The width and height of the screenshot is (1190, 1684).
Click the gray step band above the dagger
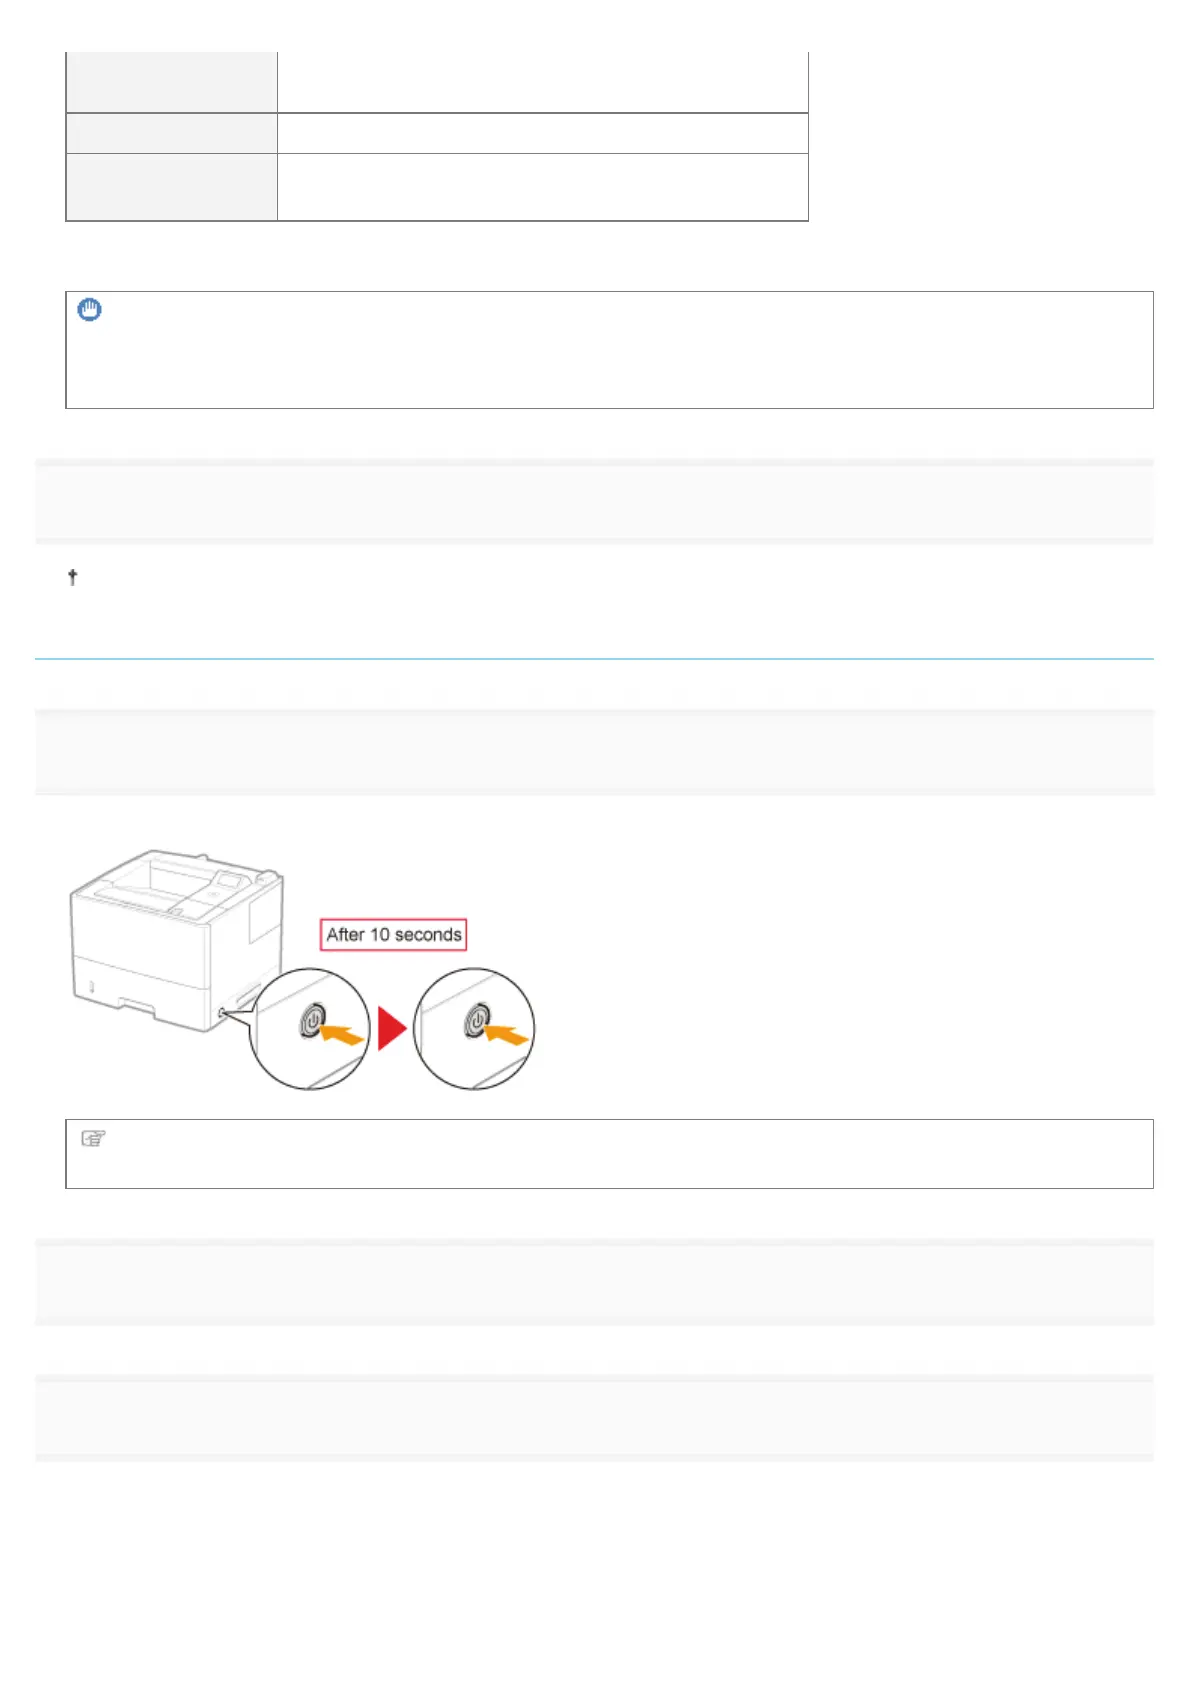594,501
